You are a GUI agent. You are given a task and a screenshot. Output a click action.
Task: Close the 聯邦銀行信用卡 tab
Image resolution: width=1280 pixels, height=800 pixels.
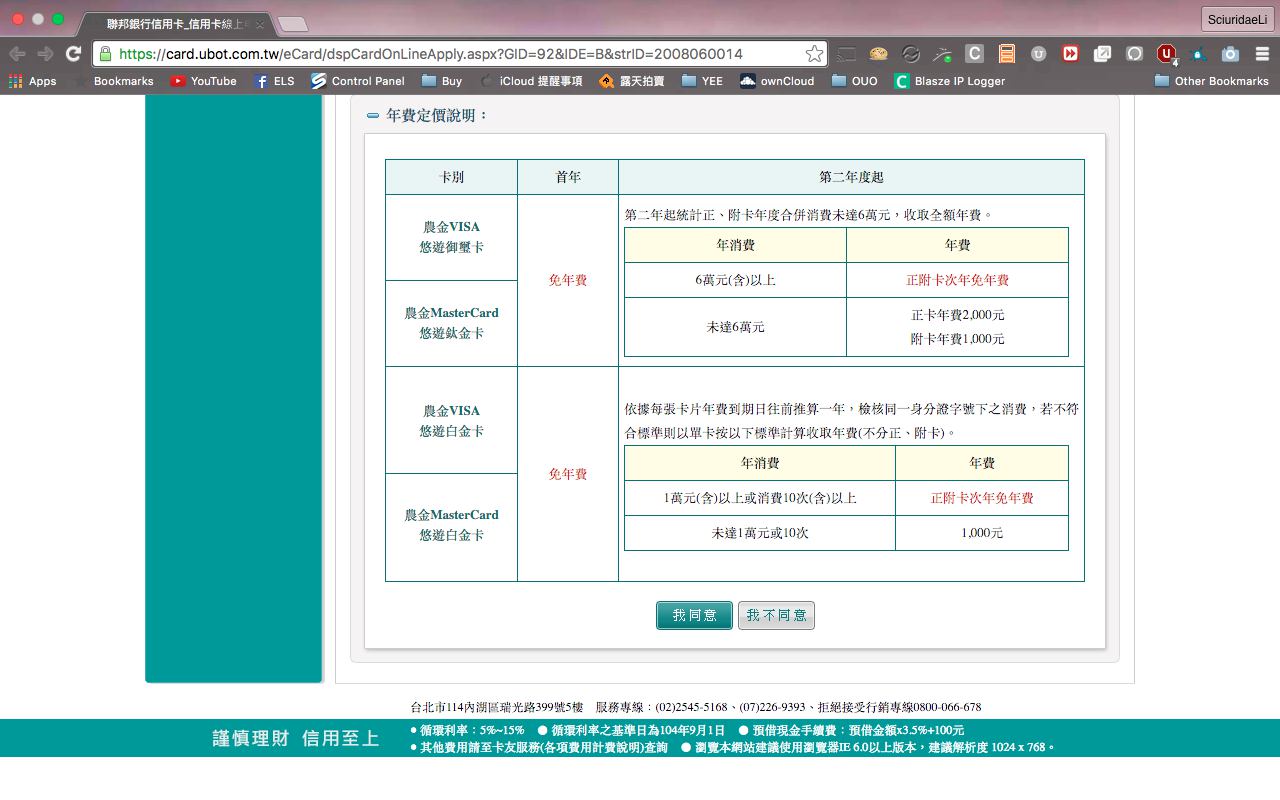pos(260,24)
